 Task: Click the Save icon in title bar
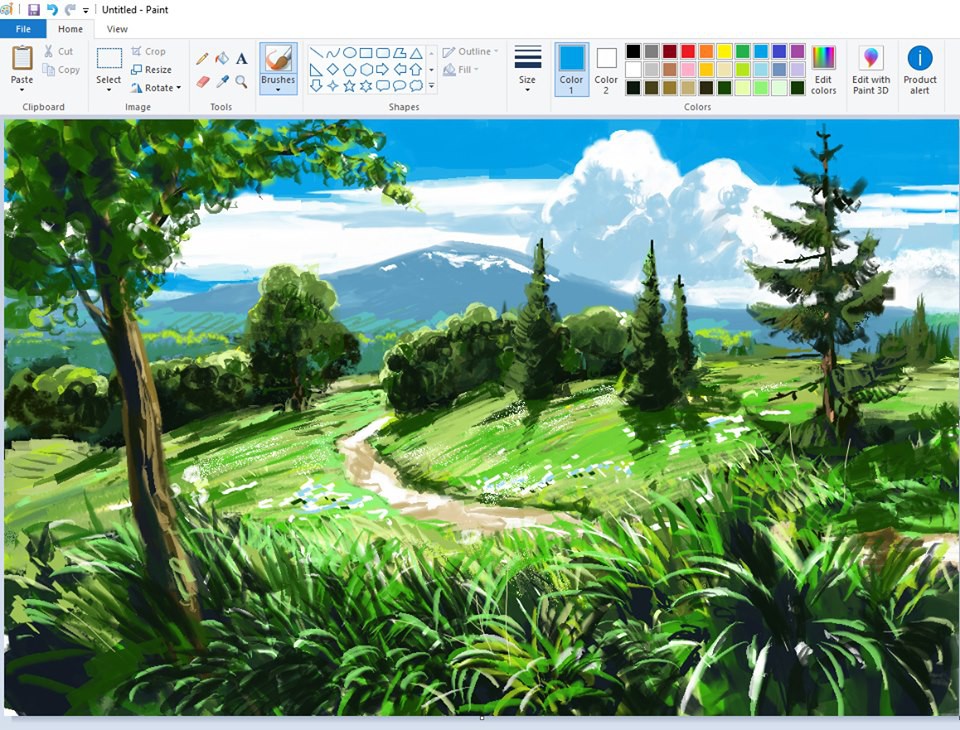coord(34,10)
